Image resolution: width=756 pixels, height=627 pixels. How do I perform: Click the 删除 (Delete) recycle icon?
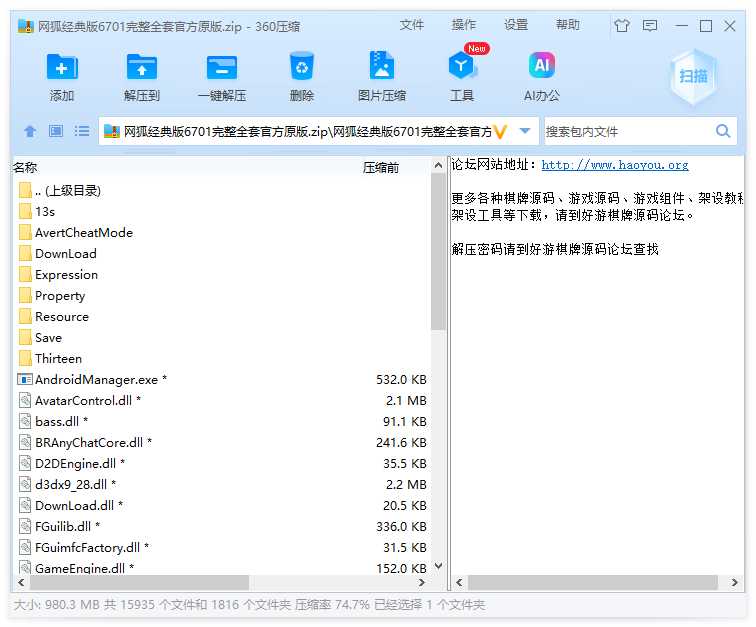[302, 66]
